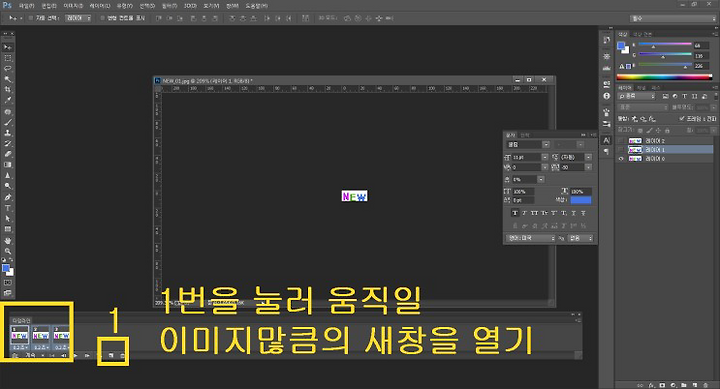Open the workspace switcher dropdown

coord(673,18)
